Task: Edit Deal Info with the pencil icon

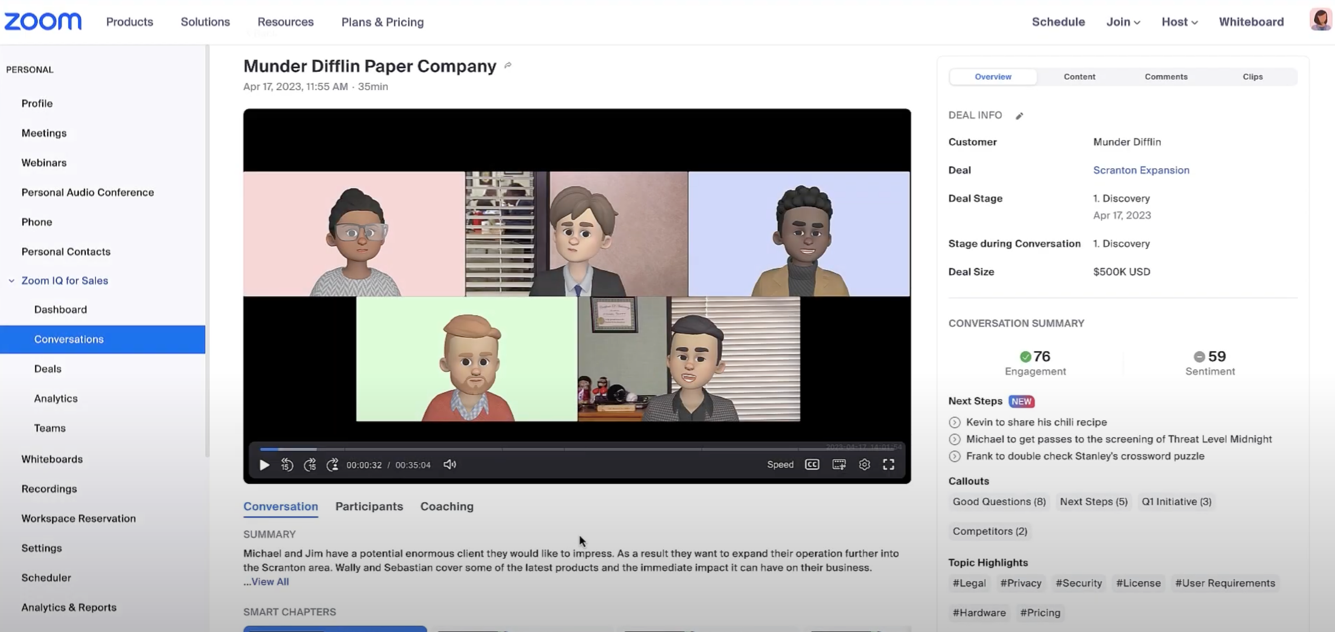Action: (1019, 116)
